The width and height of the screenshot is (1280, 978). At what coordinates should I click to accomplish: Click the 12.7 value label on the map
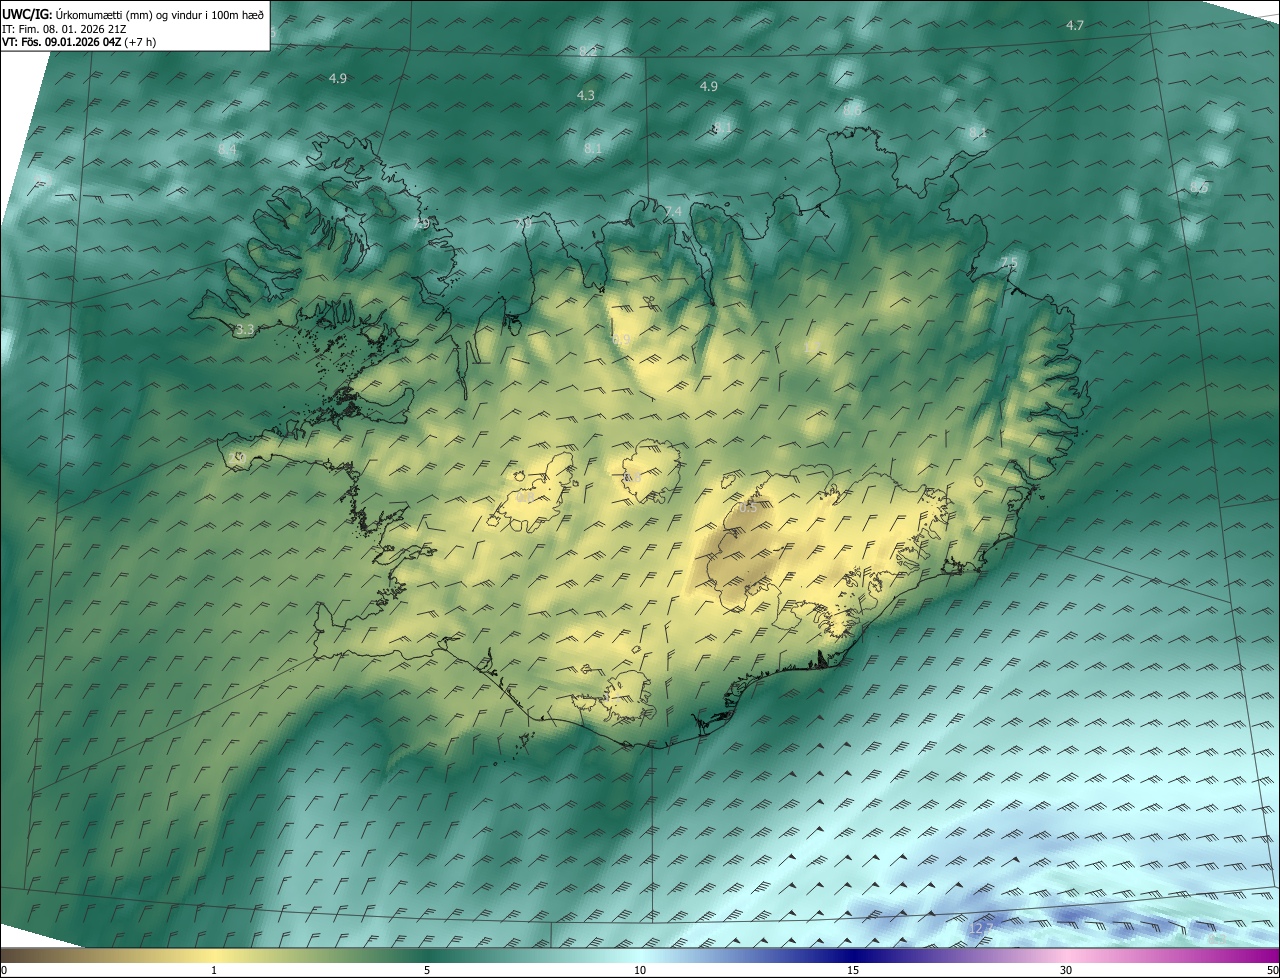(x=980, y=928)
